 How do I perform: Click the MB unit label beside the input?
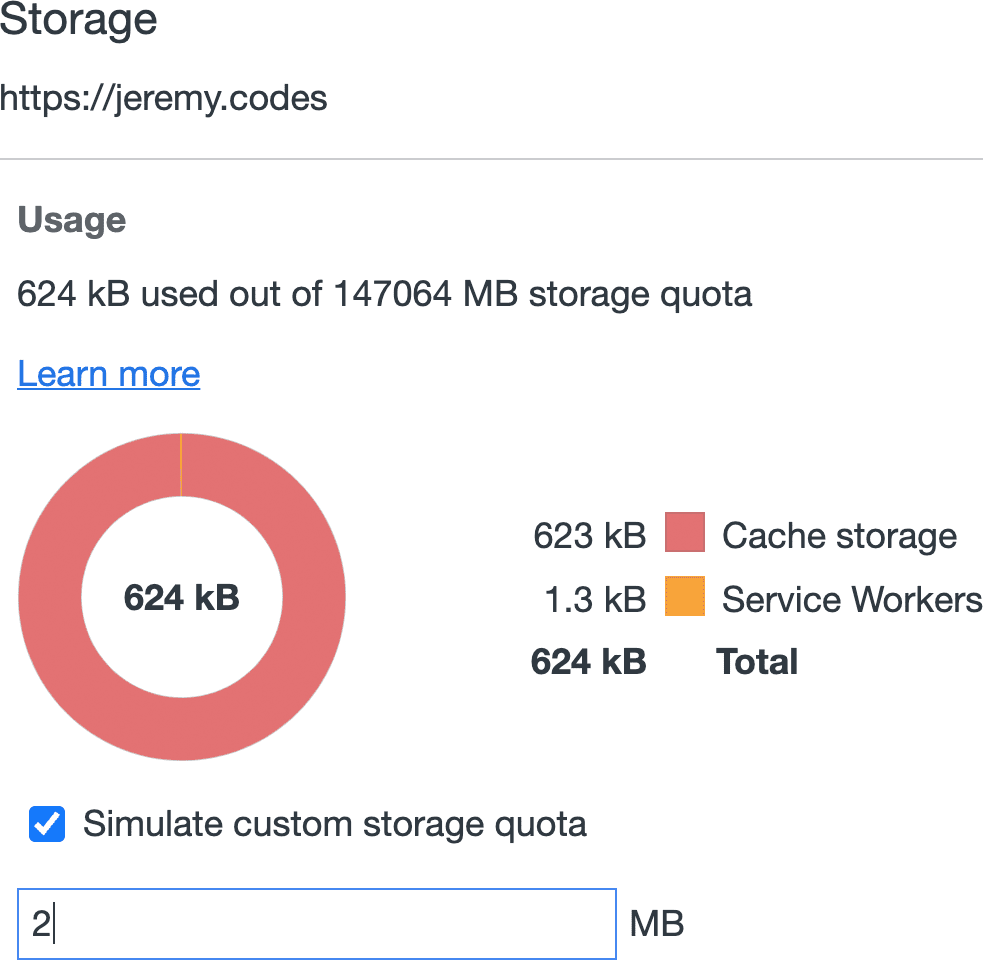coord(656,922)
